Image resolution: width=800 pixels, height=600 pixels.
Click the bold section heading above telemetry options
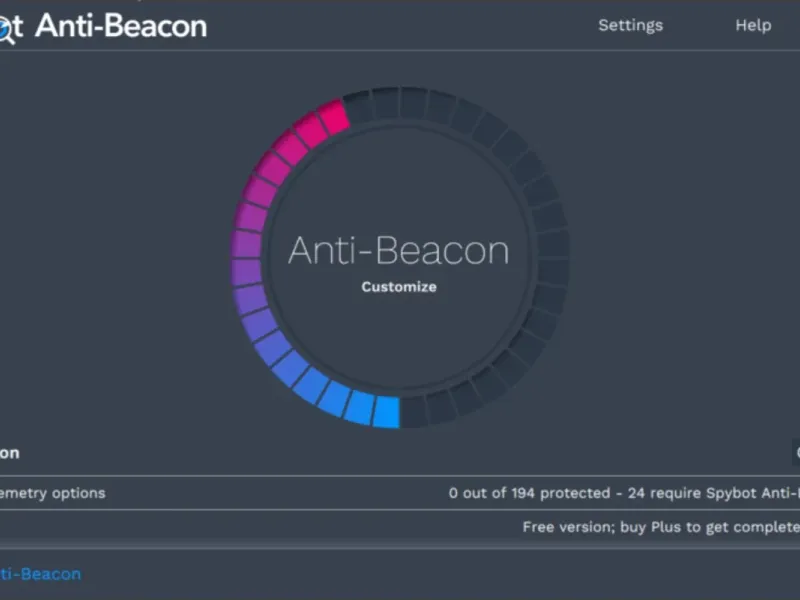pos(9,453)
